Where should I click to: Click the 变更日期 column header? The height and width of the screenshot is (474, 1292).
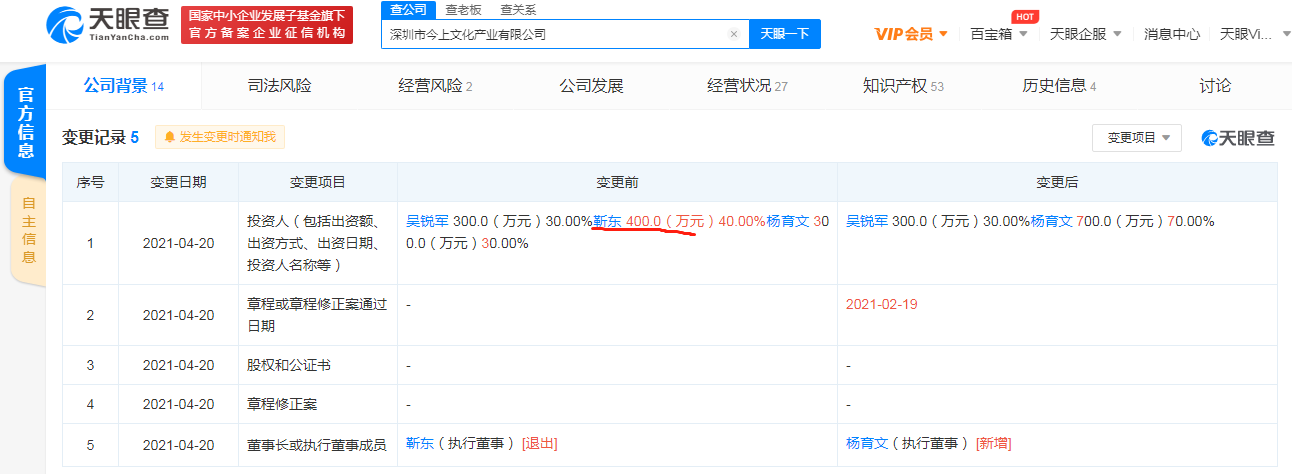click(179, 182)
